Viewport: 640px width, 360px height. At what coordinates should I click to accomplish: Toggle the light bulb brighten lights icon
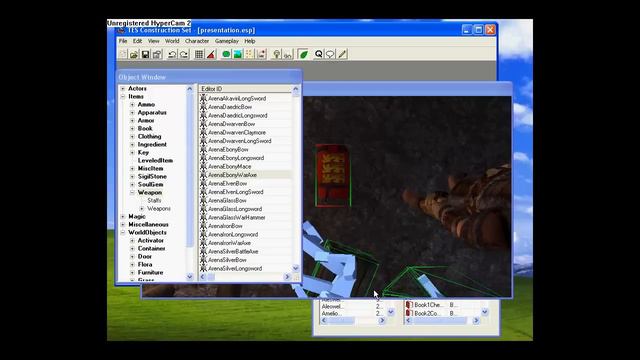click(276, 54)
